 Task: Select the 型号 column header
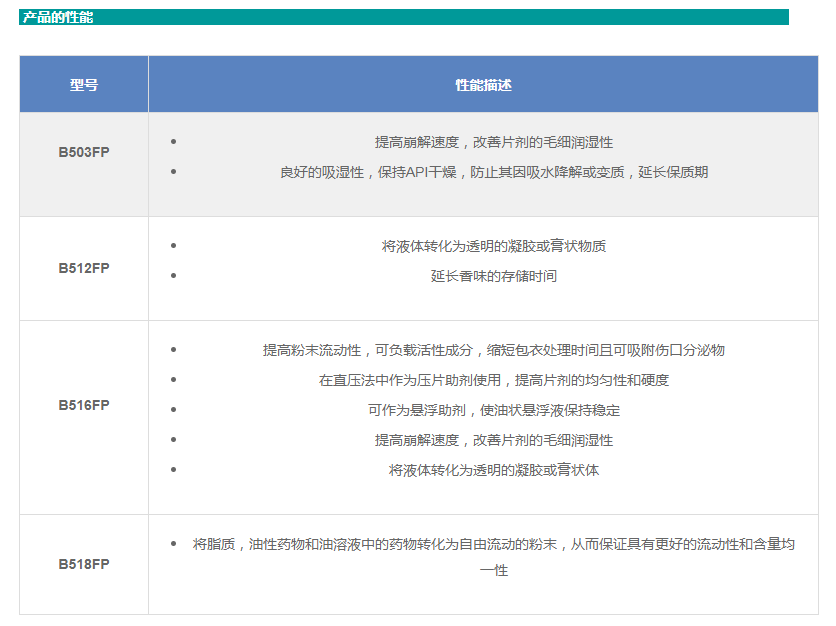(x=84, y=85)
